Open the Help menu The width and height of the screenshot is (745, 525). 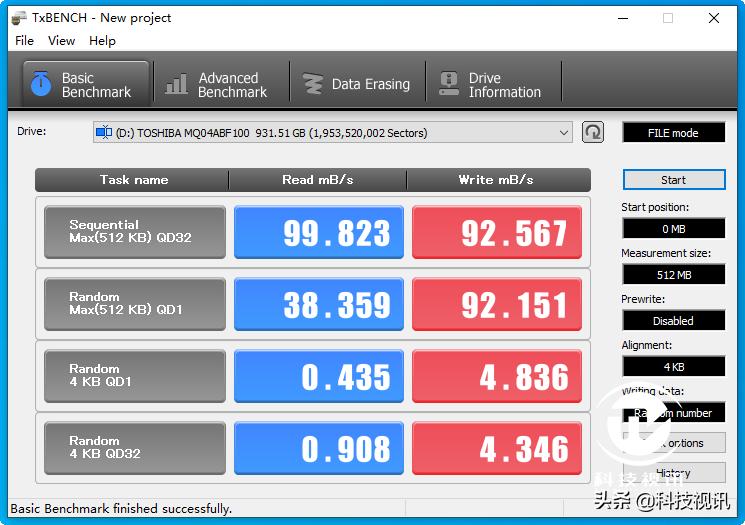click(x=102, y=41)
